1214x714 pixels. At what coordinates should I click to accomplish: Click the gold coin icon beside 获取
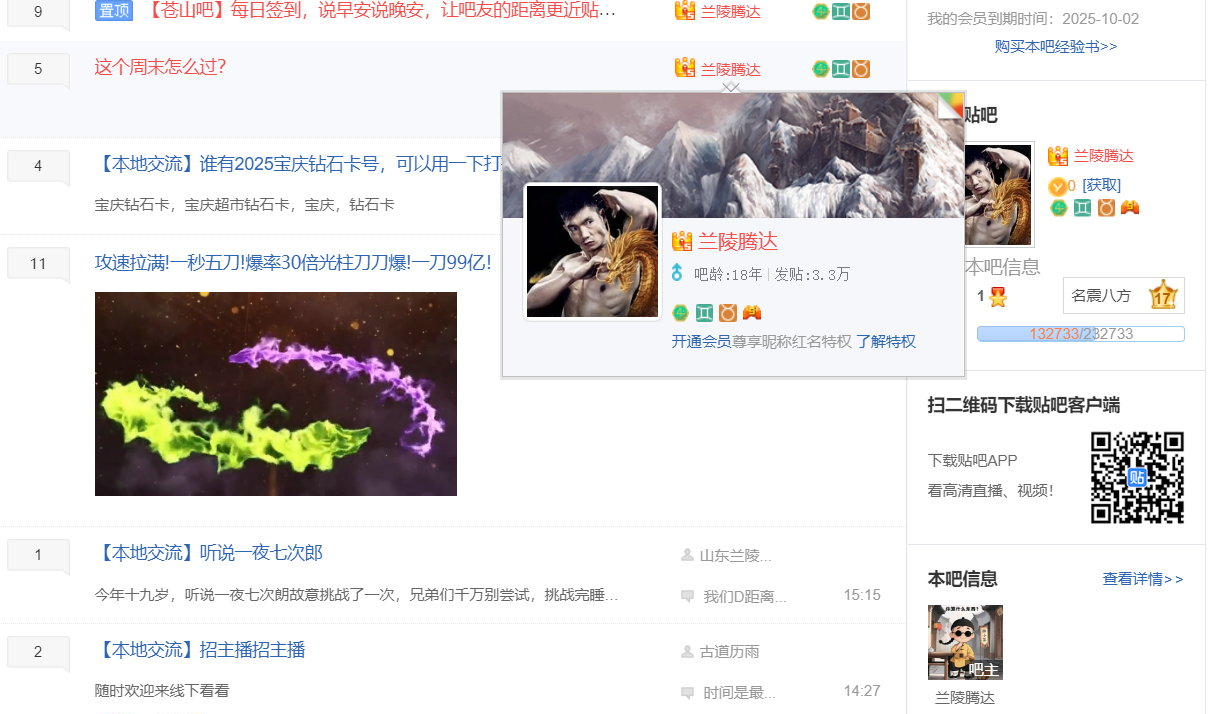click(1057, 186)
